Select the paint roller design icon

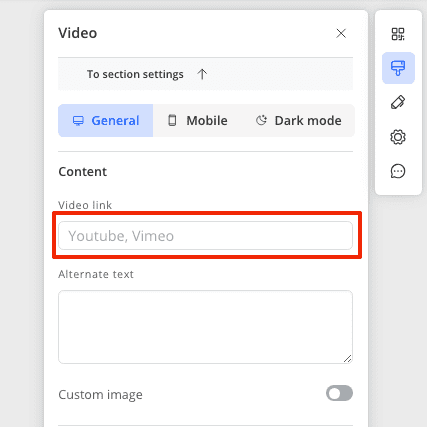coord(398,68)
